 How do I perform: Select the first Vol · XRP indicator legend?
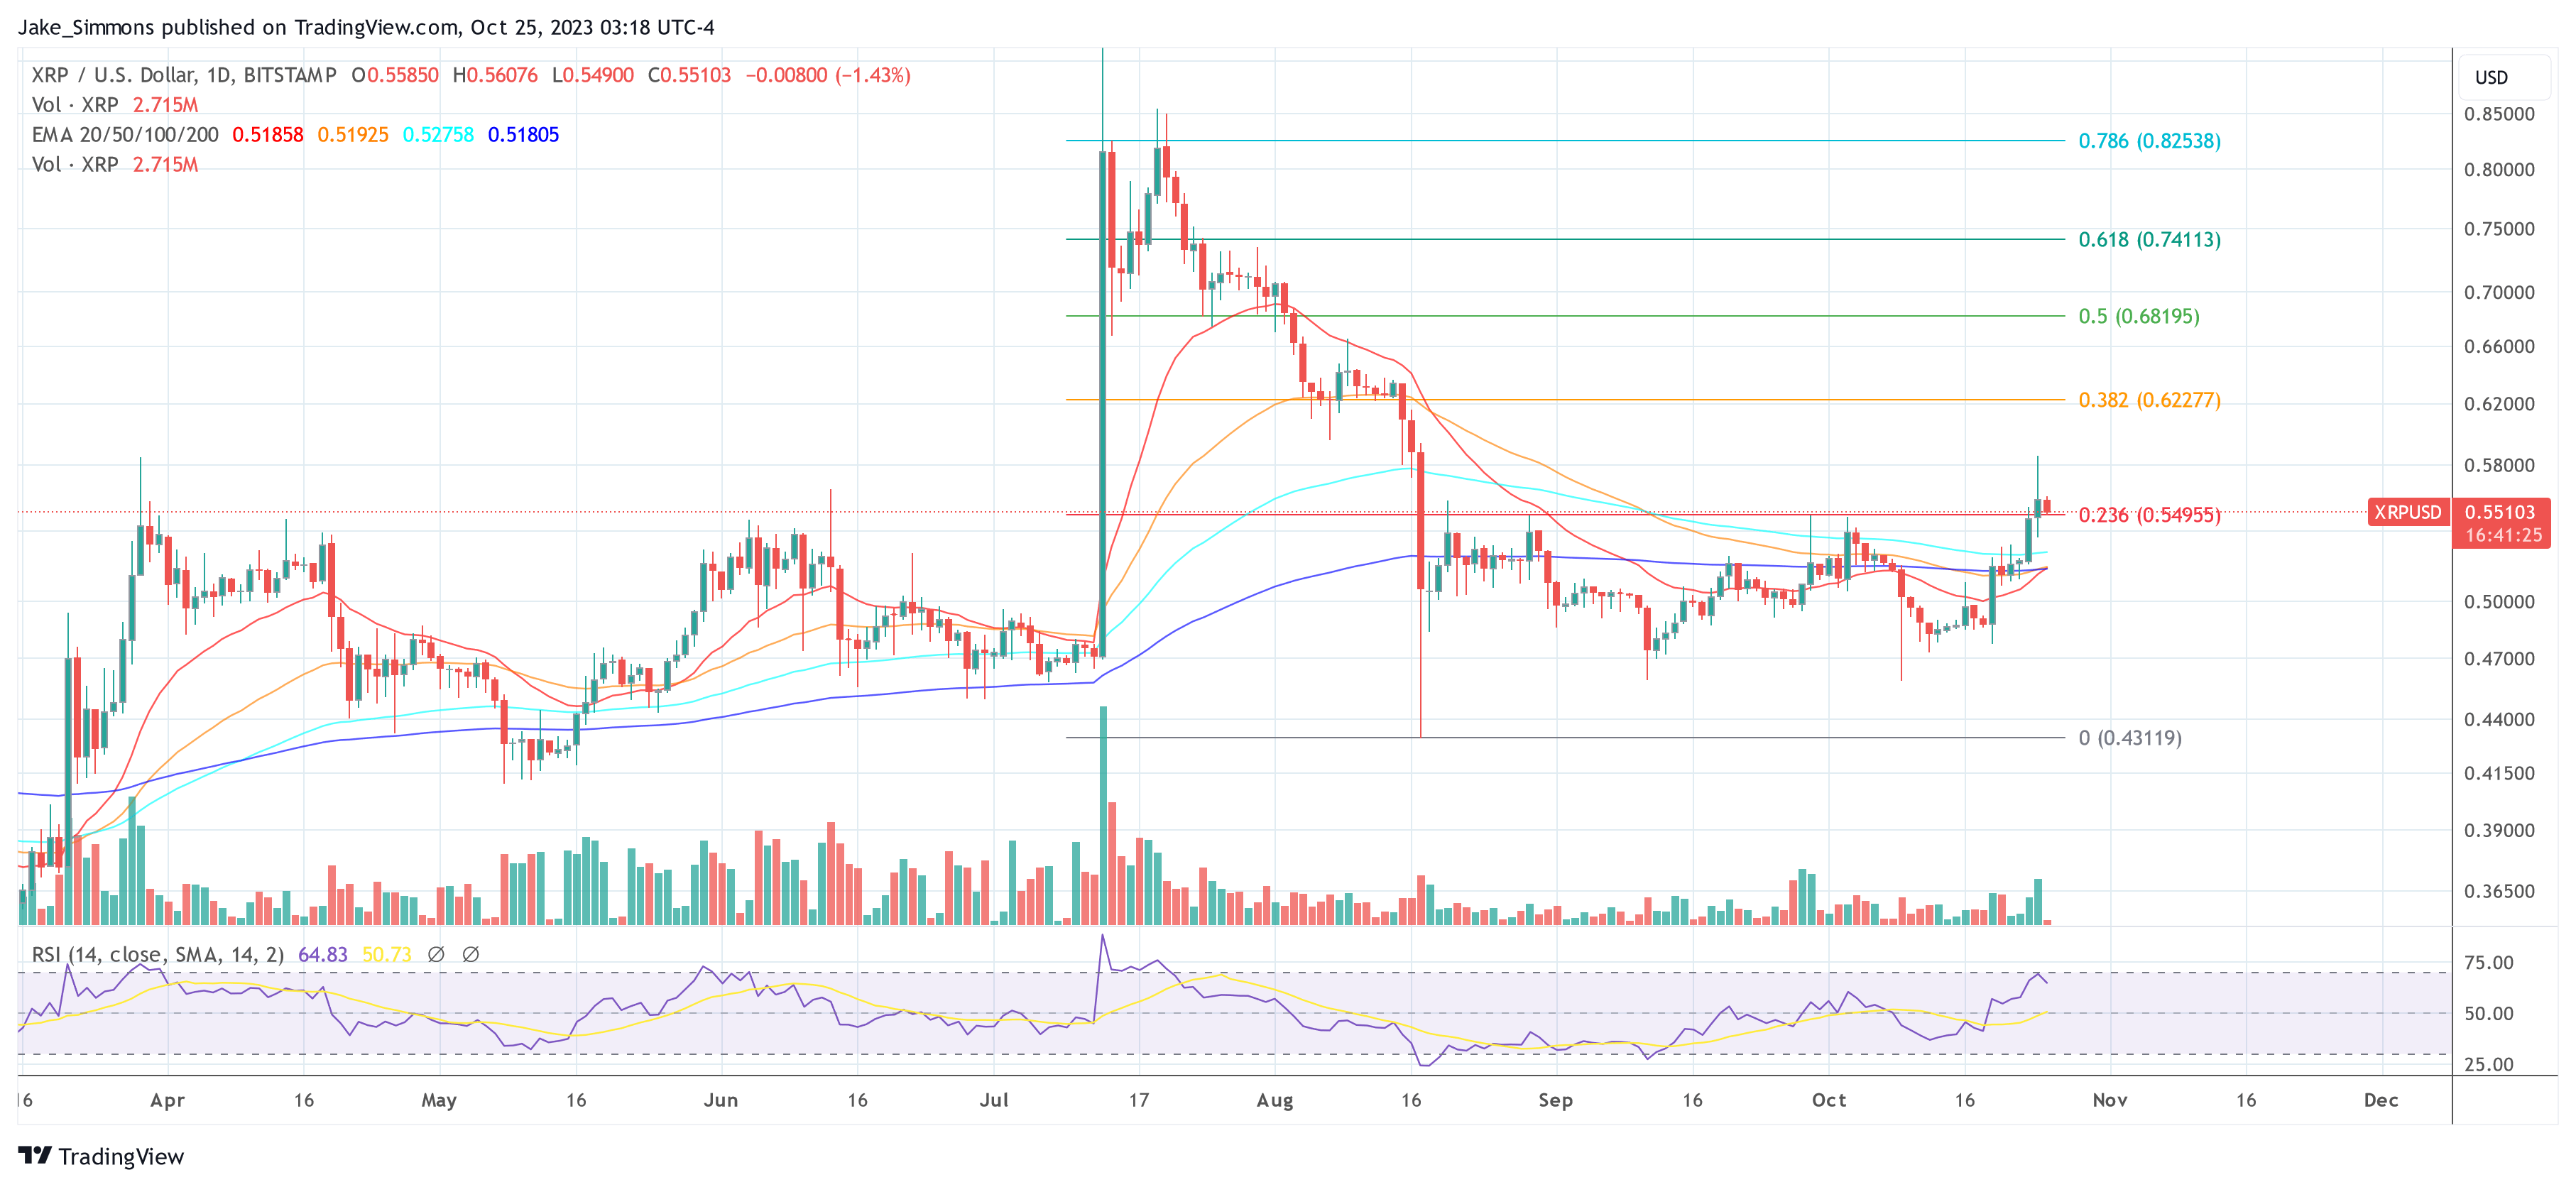click(x=115, y=105)
